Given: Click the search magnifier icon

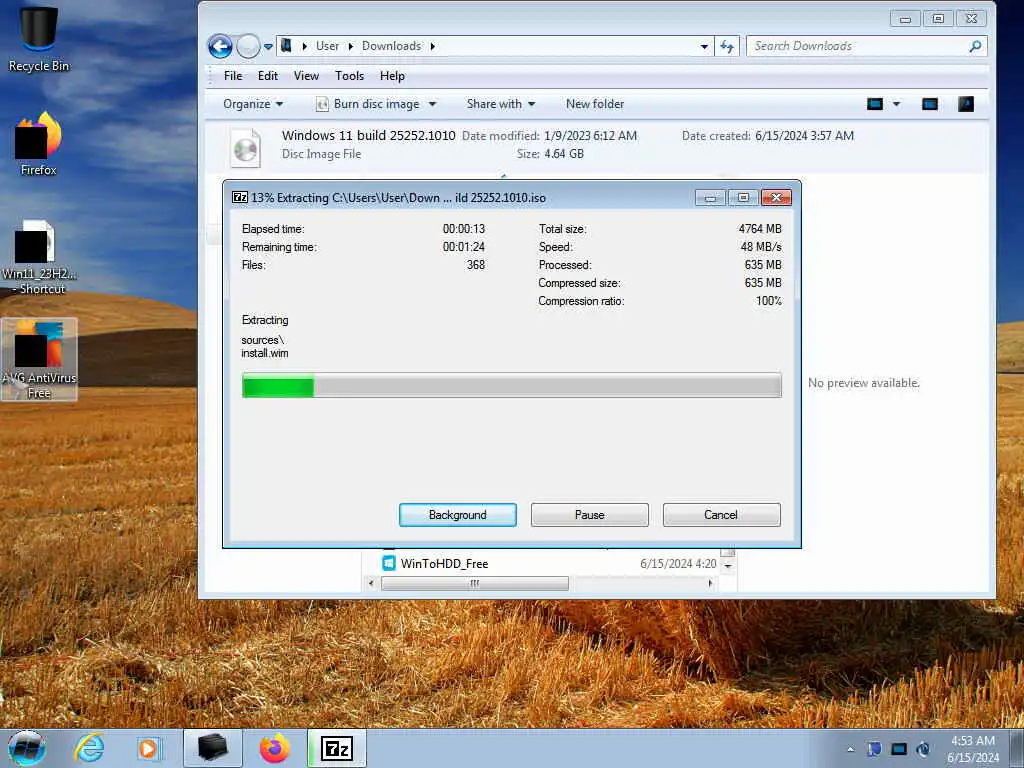Looking at the screenshot, I should 975,46.
